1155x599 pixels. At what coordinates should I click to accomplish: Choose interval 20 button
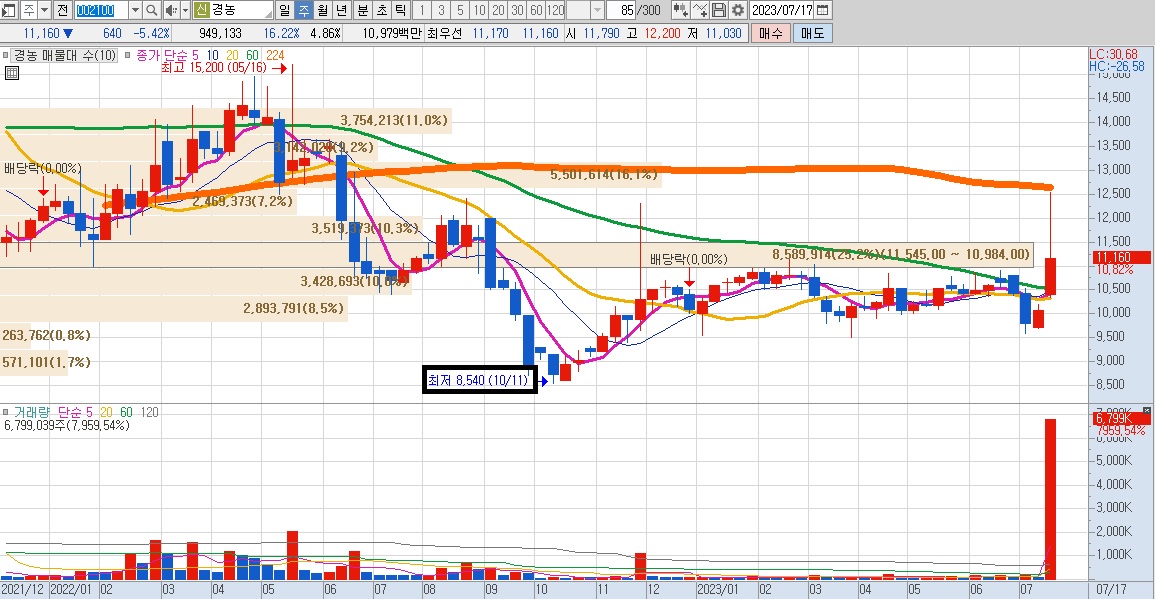(x=499, y=10)
